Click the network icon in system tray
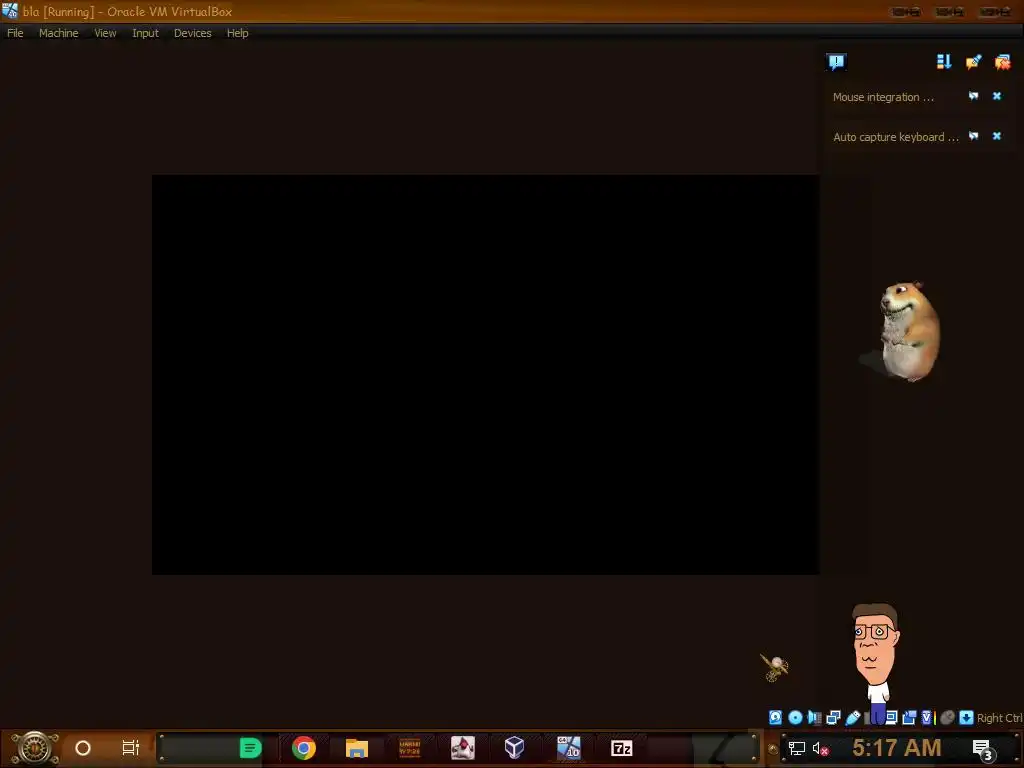1024x768 pixels. click(796, 748)
